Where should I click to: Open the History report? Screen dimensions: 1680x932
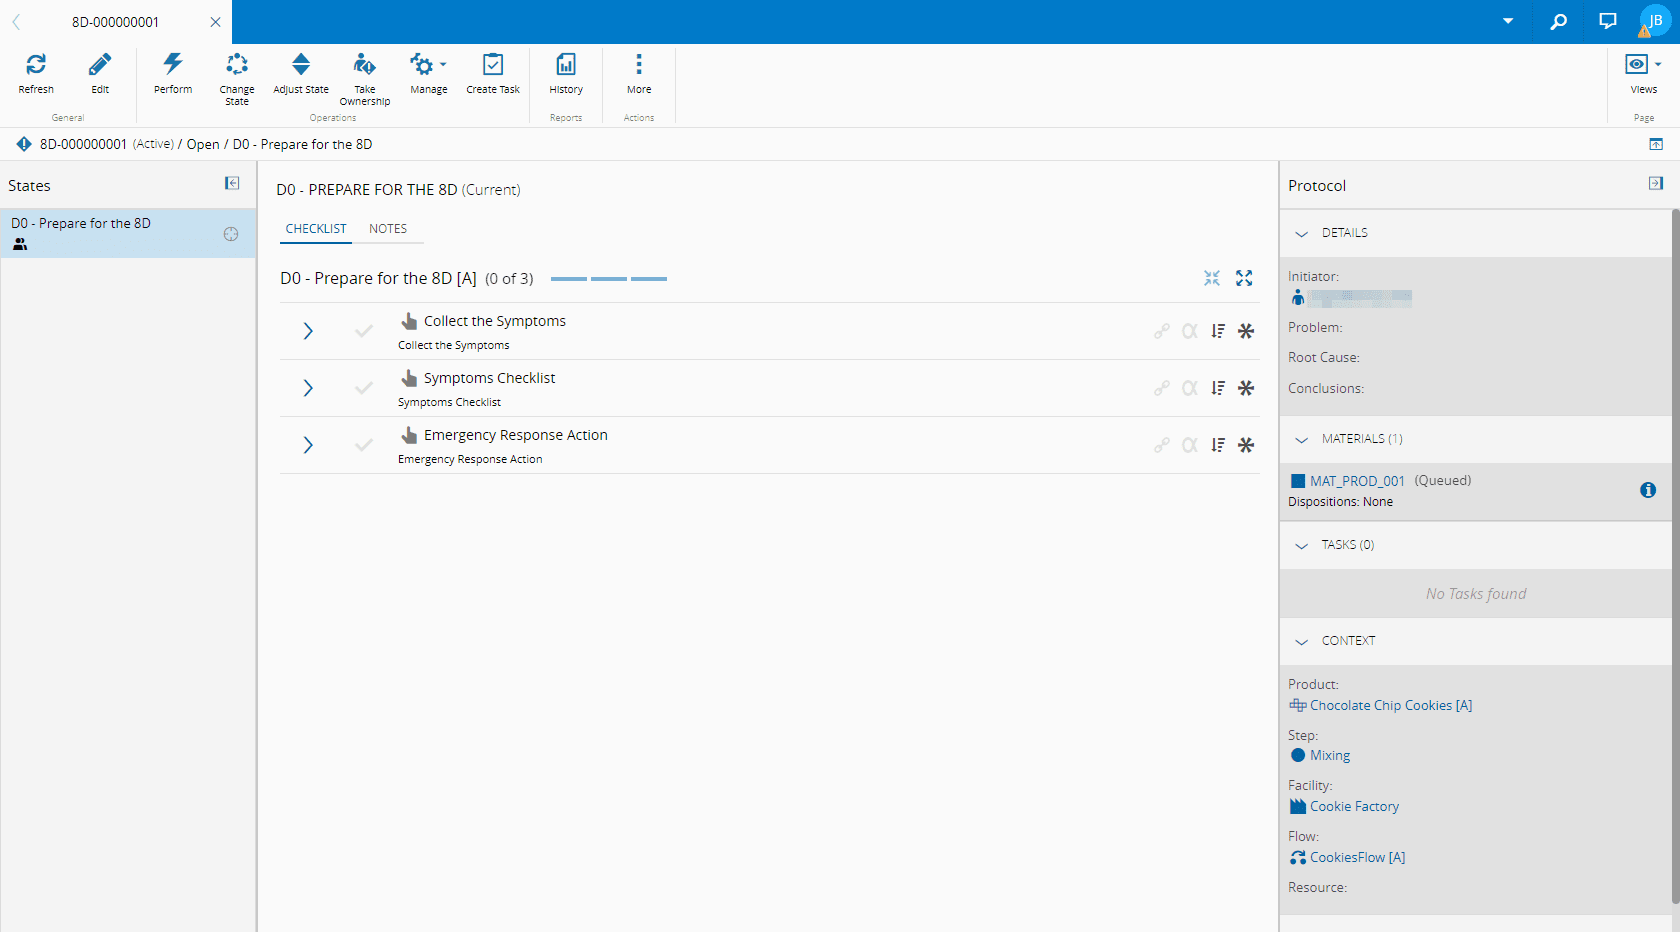click(566, 66)
